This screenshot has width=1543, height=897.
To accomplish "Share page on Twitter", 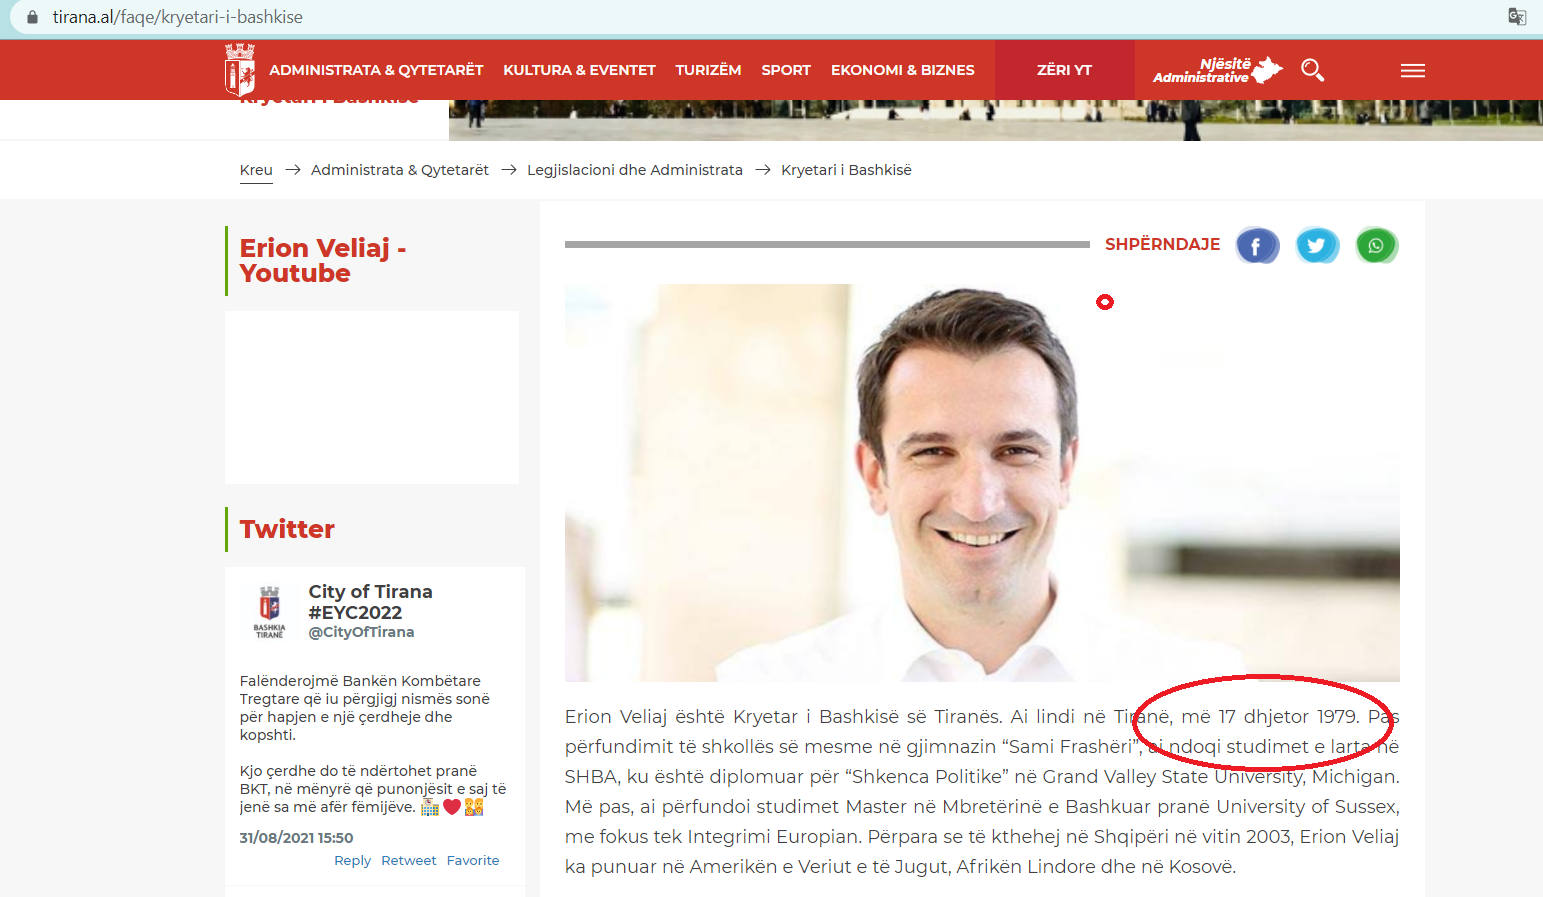I will [x=1317, y=245].
